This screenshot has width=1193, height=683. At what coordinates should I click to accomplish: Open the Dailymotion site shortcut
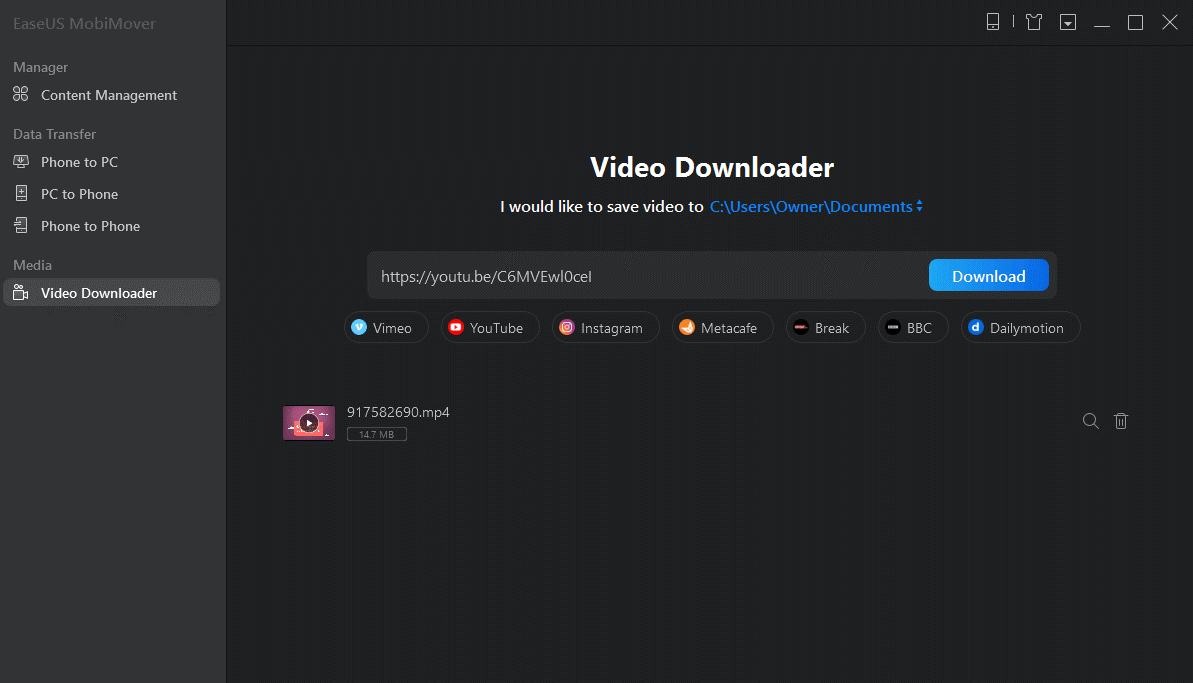point(1020,328)
